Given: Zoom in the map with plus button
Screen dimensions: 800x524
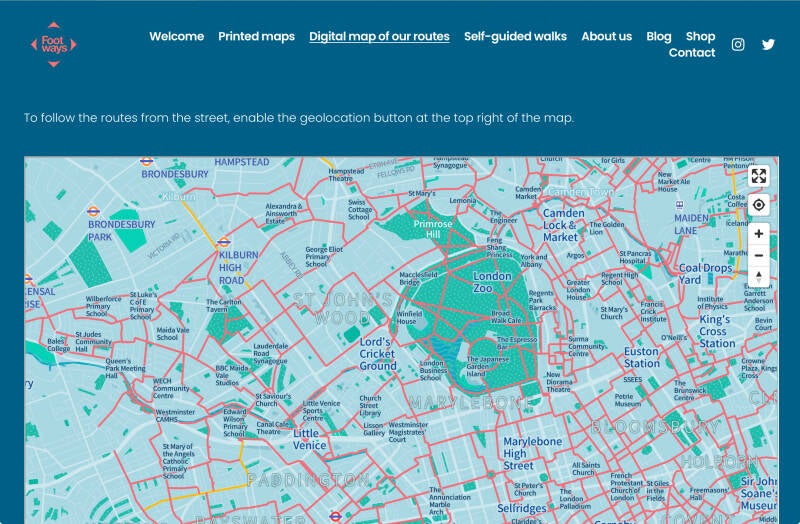Looking at the screenshot, I should 759,234.
